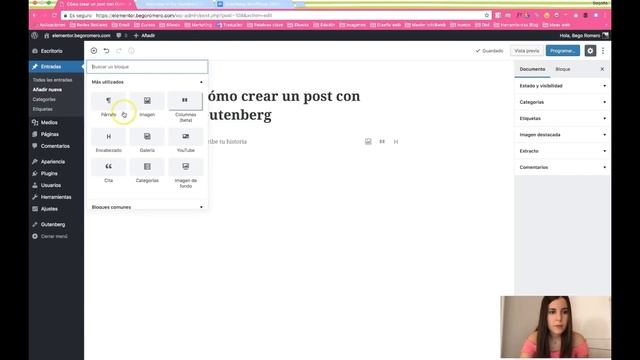
Task: Expand the Etiquetas sidebar panel
Action: [562, 118]
